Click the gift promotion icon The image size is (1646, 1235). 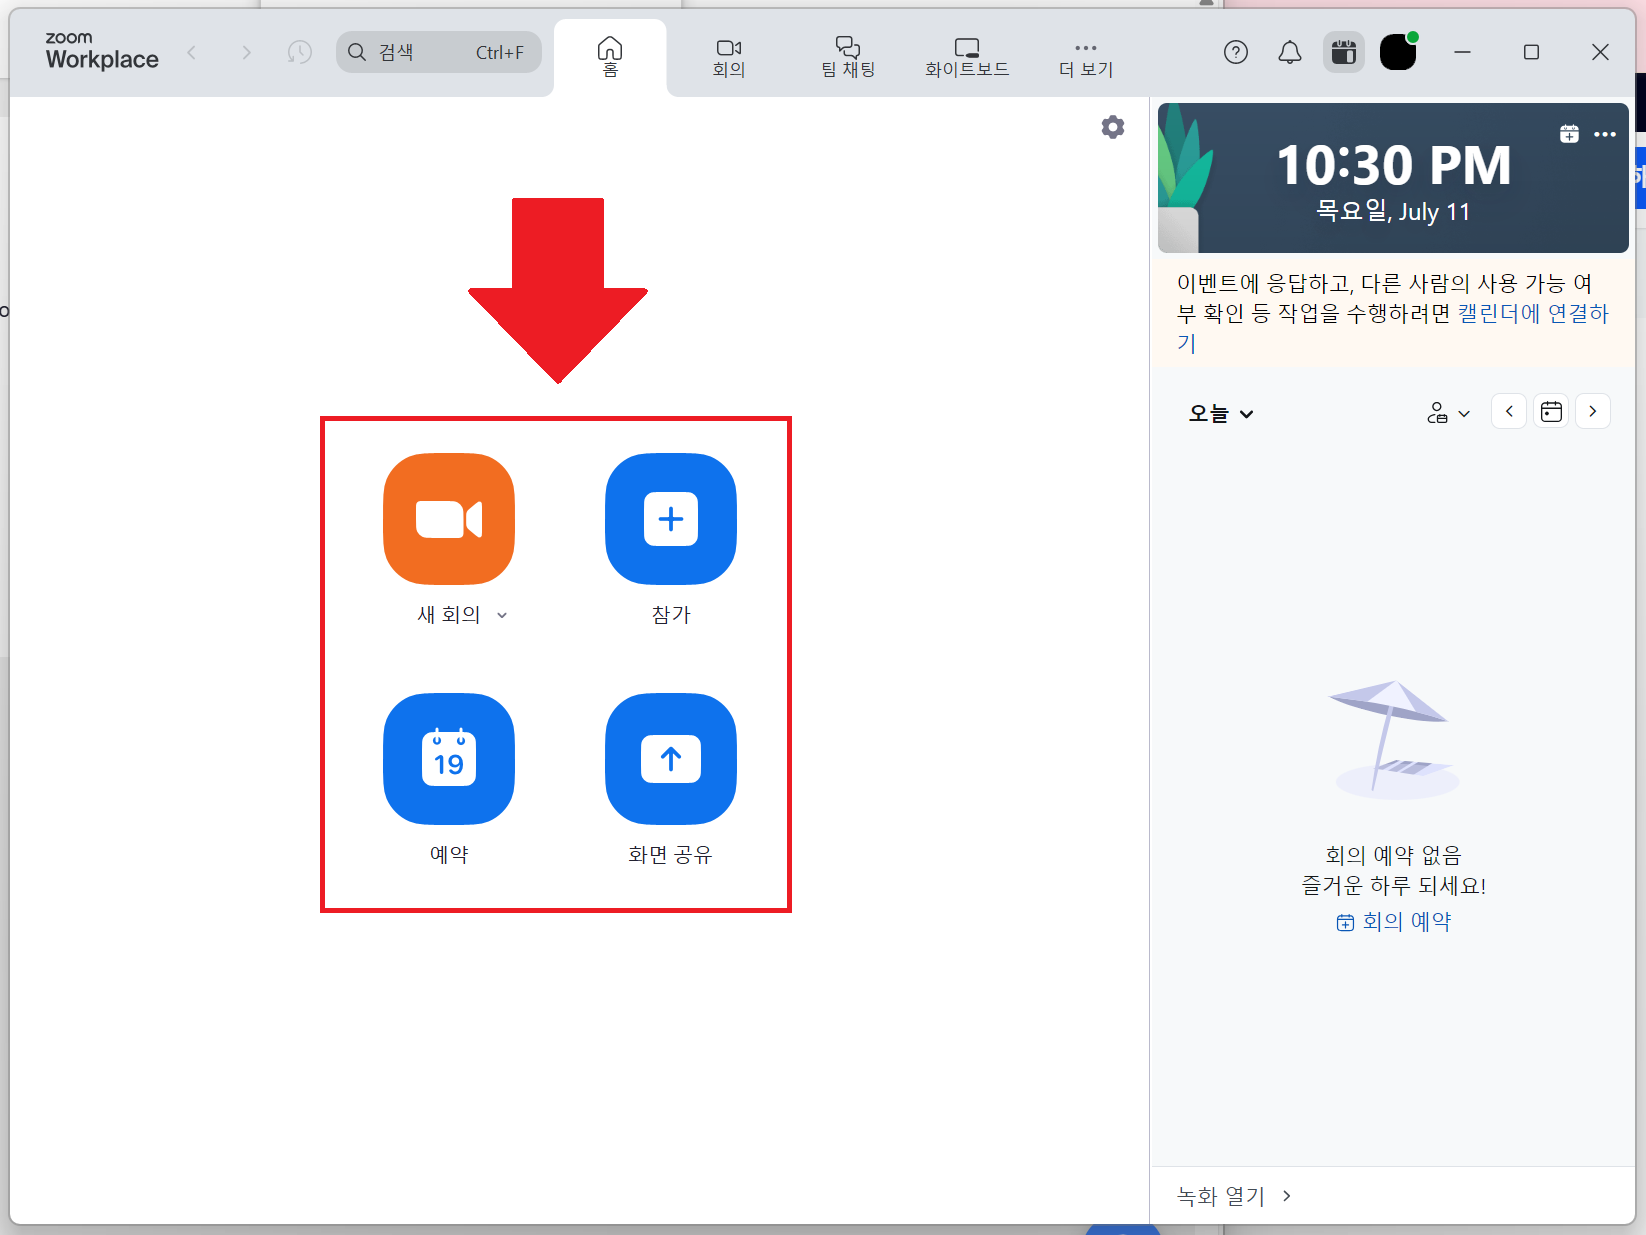click(x=1343, y=52)
